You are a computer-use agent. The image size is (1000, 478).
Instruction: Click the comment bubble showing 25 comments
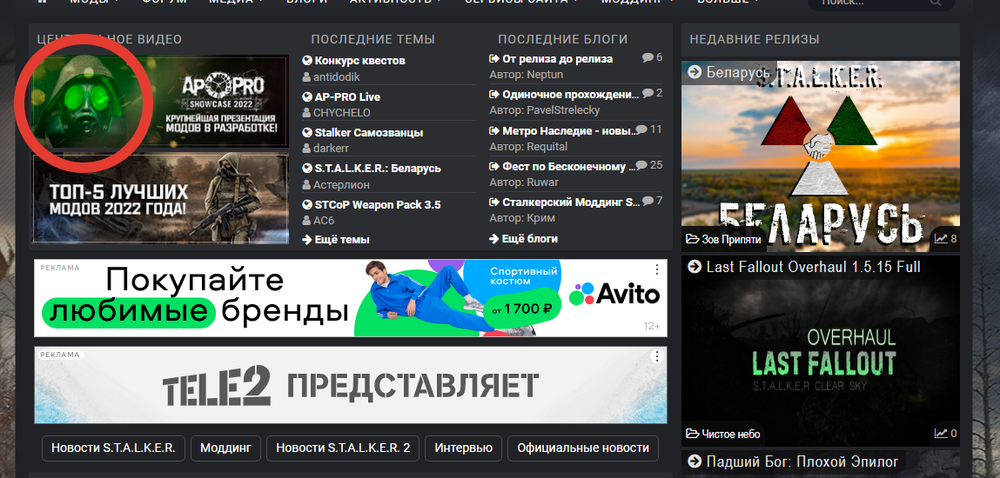[x=642, y=166]
